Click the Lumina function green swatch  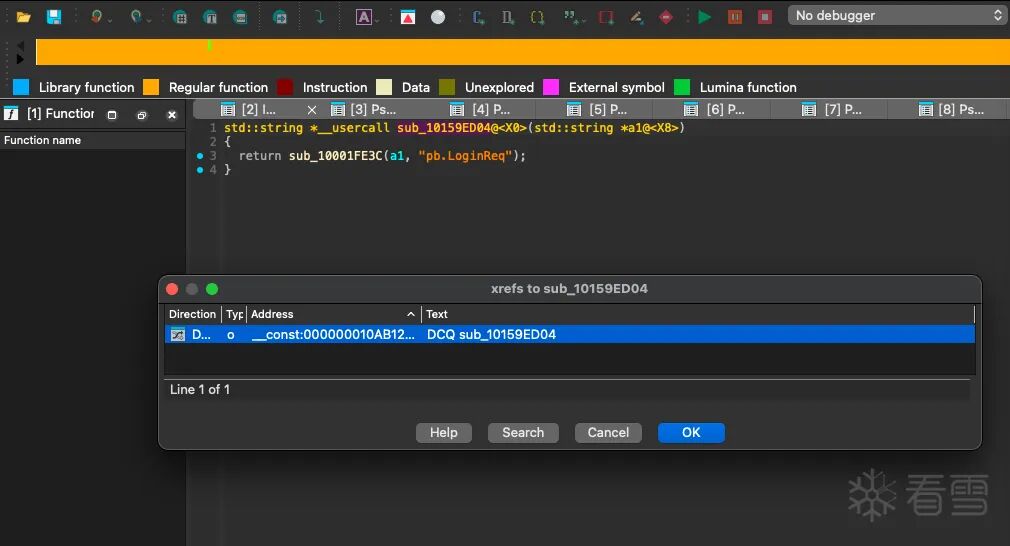[x=681, y=87]
